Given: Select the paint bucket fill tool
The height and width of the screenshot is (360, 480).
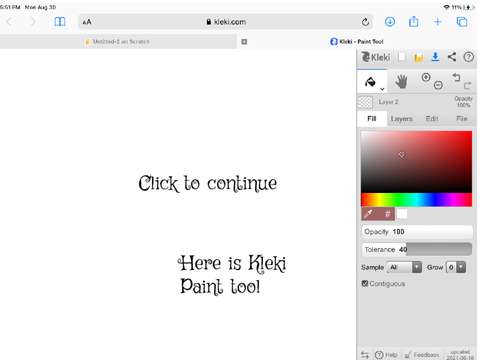Looking at the screenshot, I should [370, 82].
